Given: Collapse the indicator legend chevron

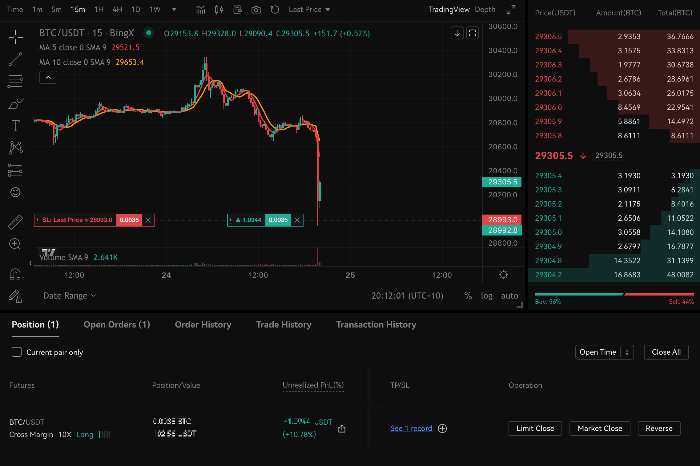Looking at the screenshot, I should point(48,78).
